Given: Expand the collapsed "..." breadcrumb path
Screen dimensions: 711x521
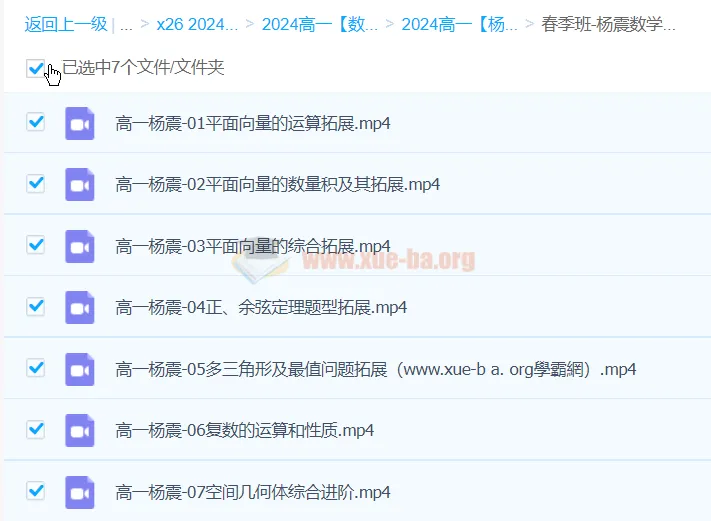Looking at the screenshot, I should 126,25.
